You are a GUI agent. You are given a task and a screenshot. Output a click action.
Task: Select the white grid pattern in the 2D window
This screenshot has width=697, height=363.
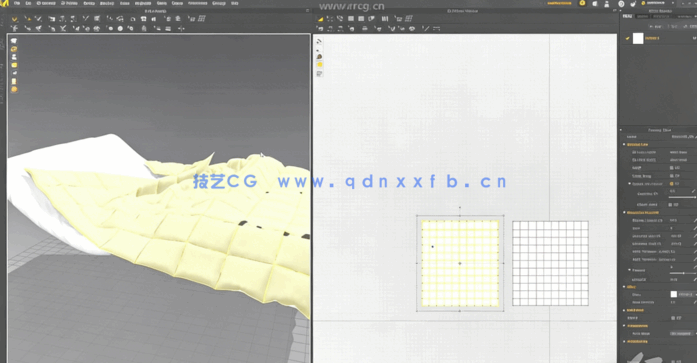550,263
